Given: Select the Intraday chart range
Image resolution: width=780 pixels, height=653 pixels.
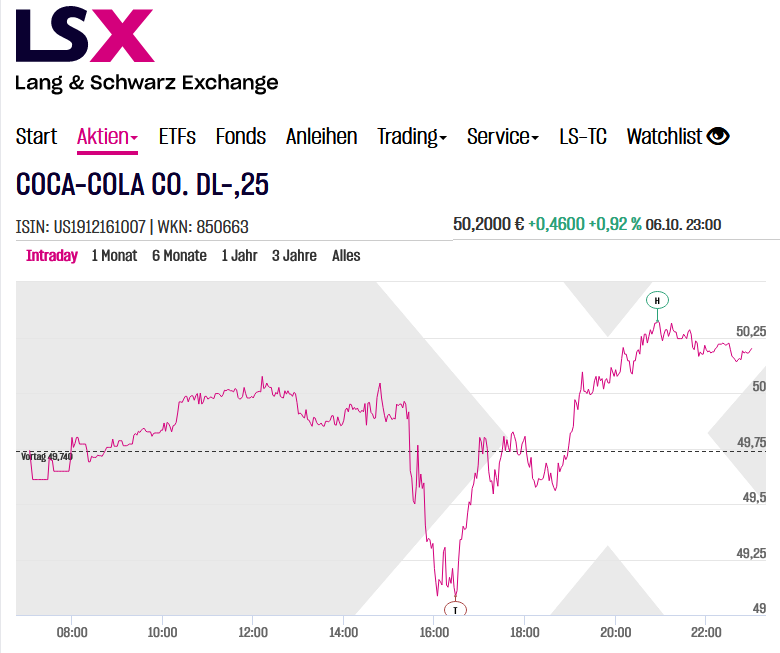Looking at the screenshot, I should [52, 256].
